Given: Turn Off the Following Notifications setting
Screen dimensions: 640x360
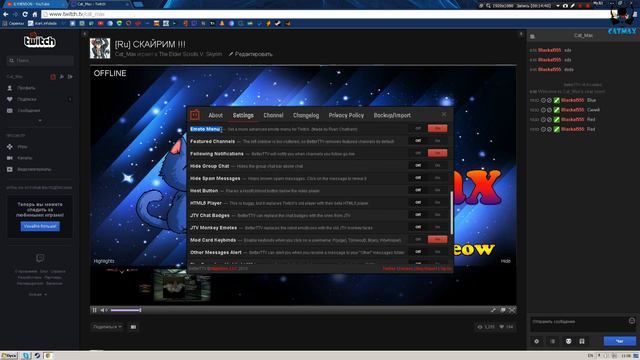Looking at the screenshot, I should click(x=418, y=153).
